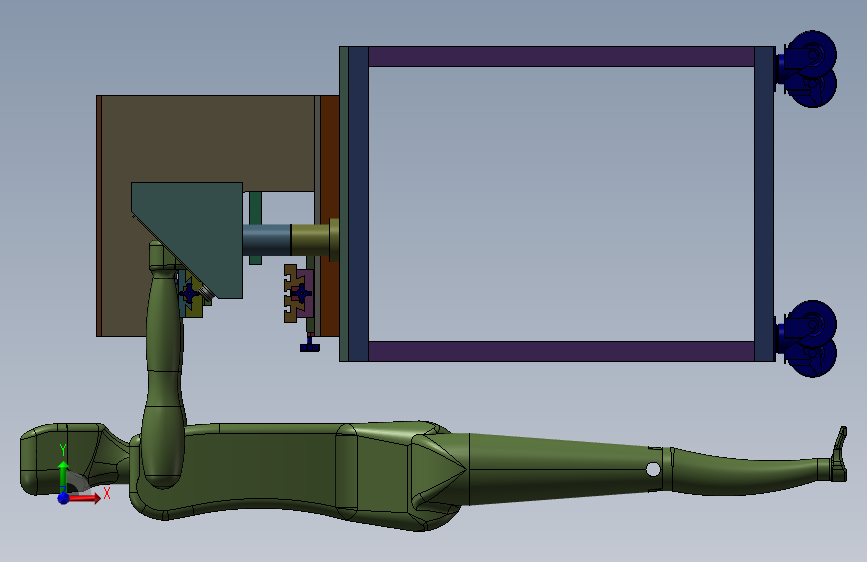Screen dimensions: 867x562
Task: Pick the top purple frame bar
Action: 561,56
